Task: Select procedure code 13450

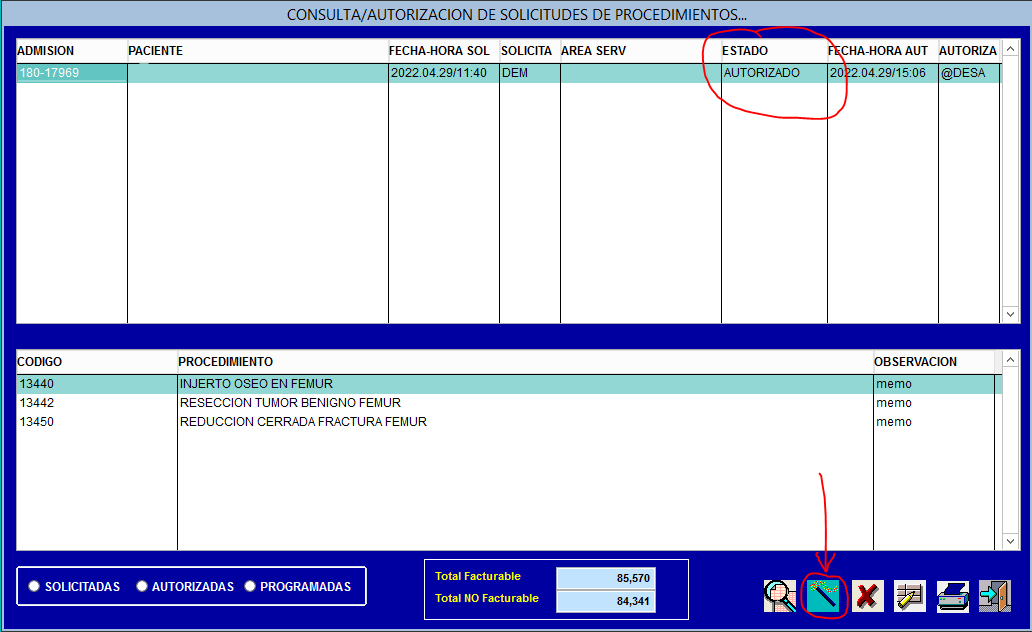Action: 97,422
